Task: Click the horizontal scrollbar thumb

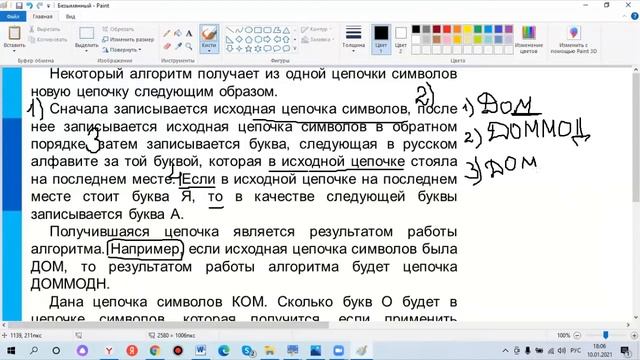Action: pyautogui.click(x=168, y=325)
